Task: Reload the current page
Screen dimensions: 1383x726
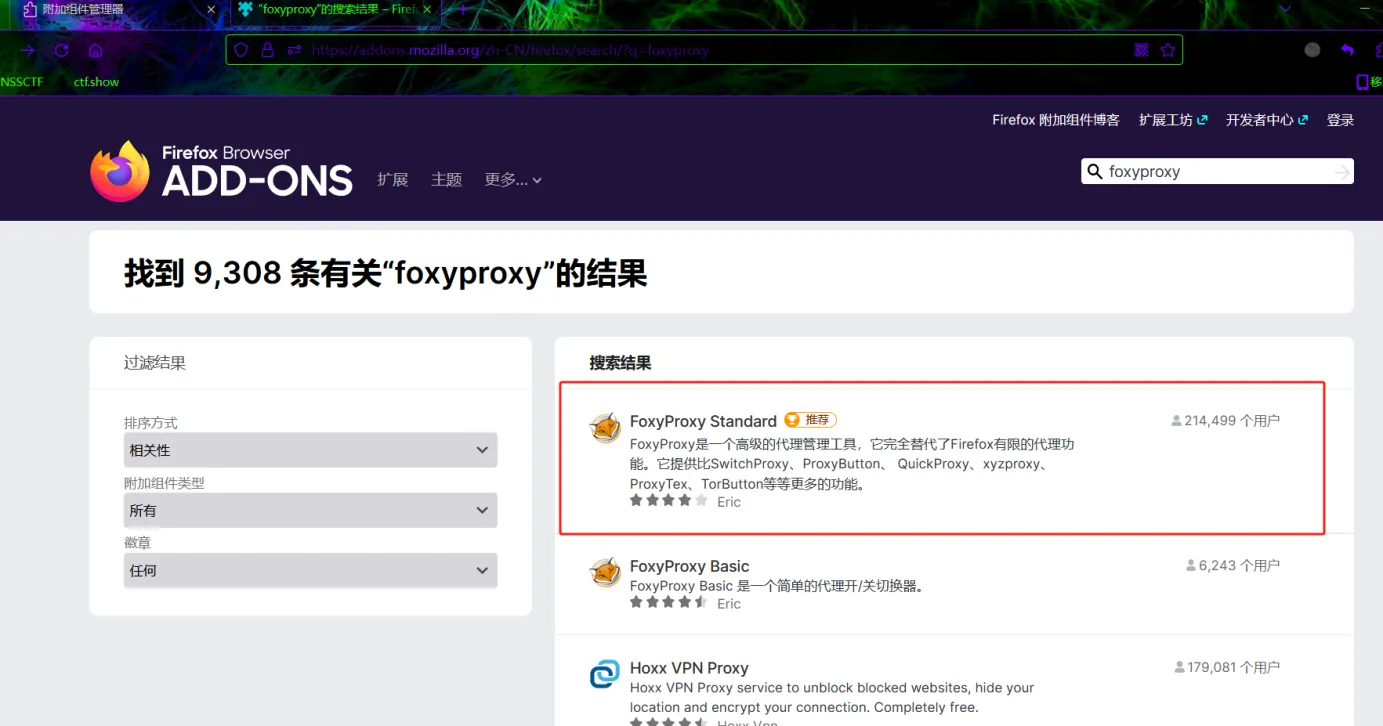Action: pos(62,50)
